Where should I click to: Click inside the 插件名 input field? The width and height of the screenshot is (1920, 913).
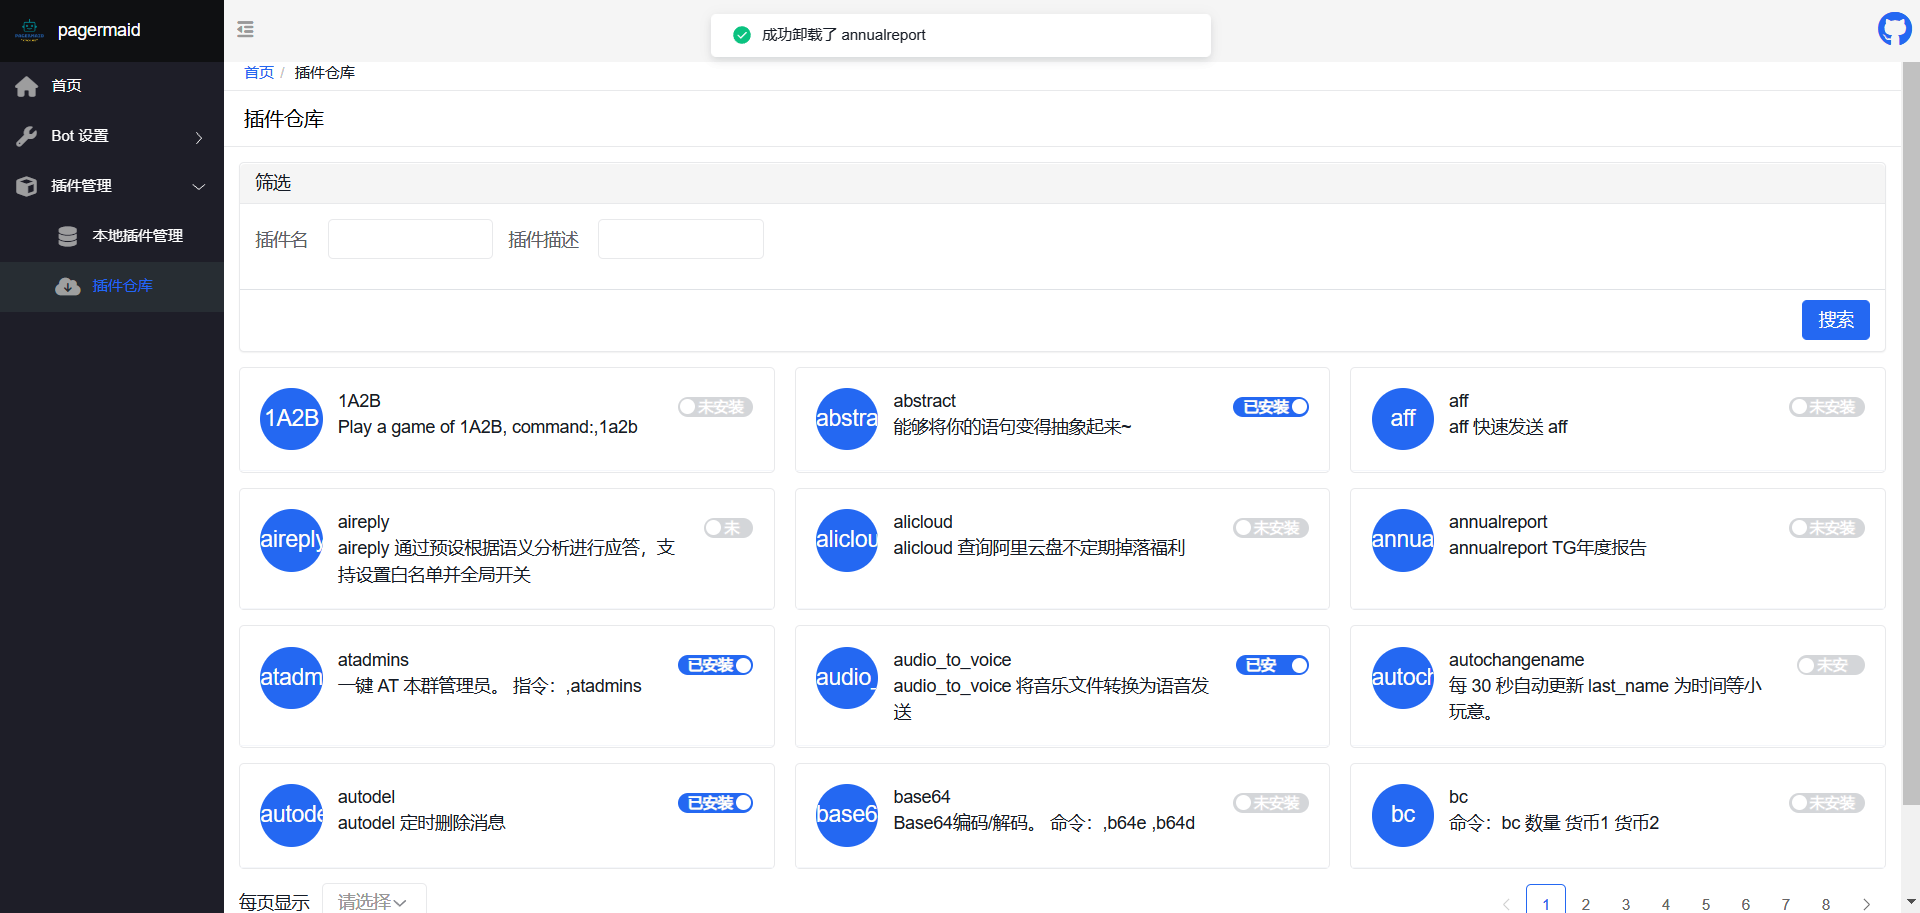pos(410,239)
